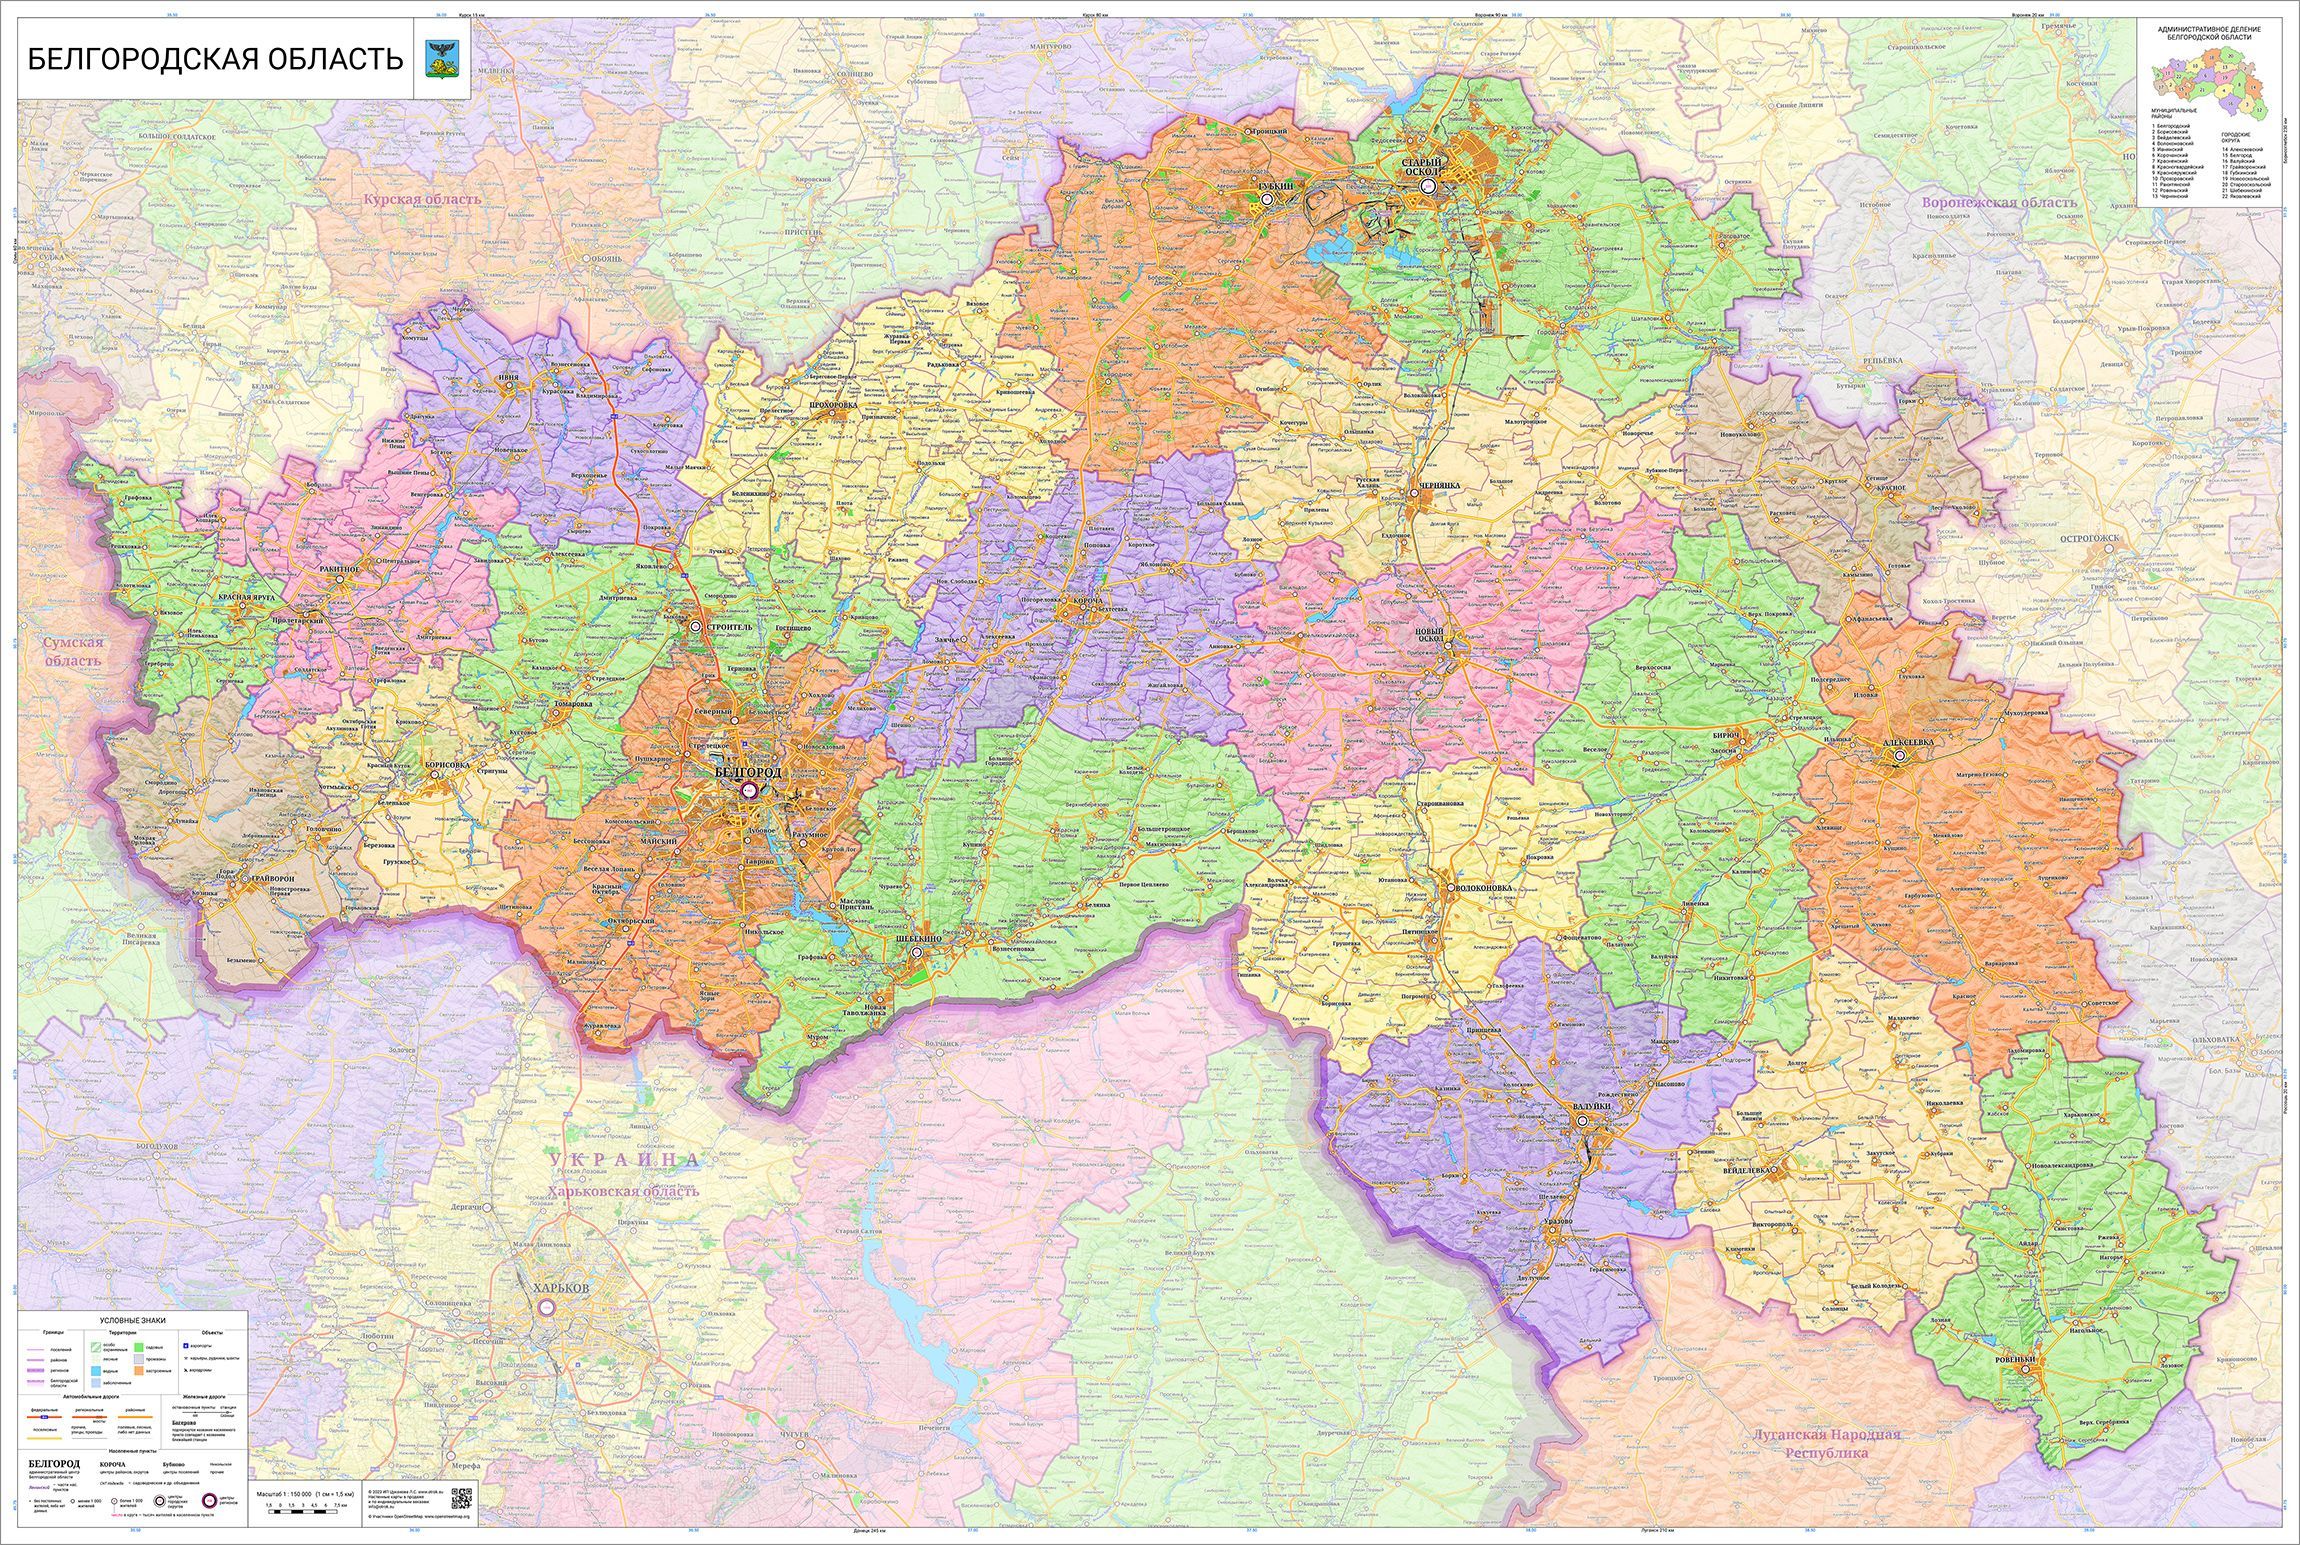Click the scale bar graphic

pos(303,1511)
